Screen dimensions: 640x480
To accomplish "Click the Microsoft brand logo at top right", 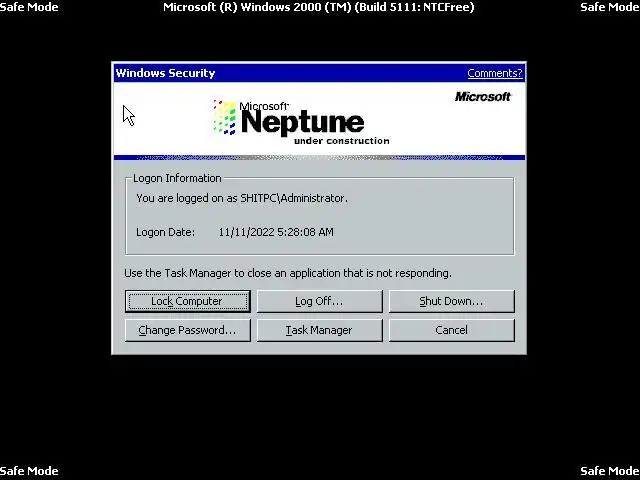I will tap(482, 96).
